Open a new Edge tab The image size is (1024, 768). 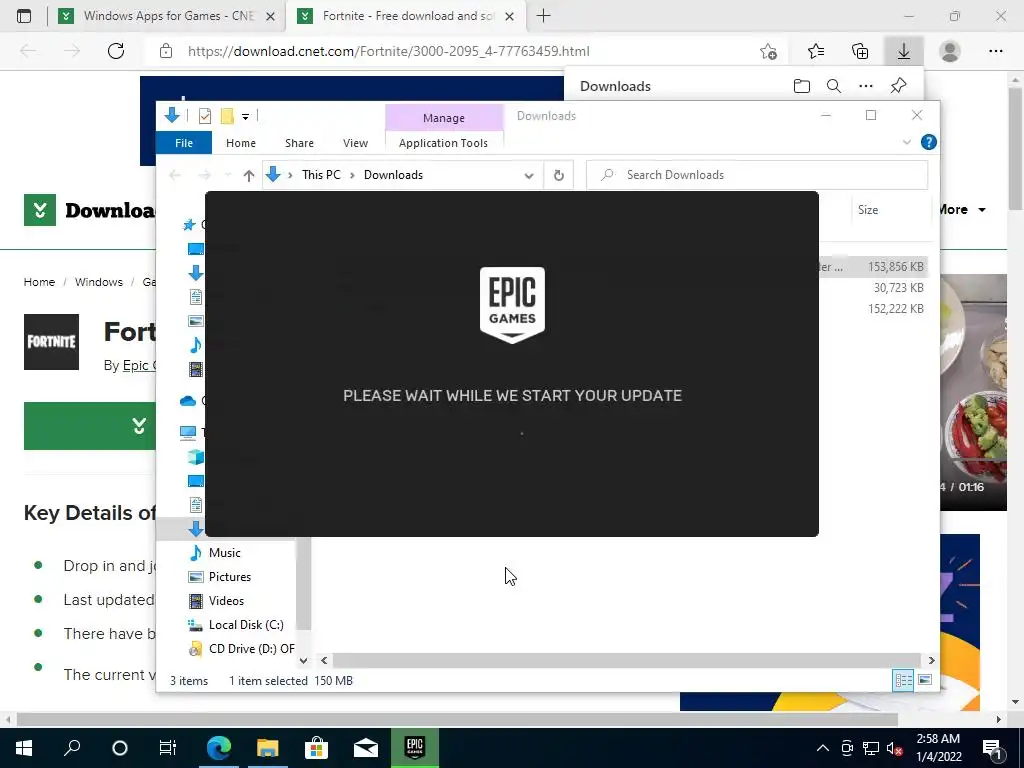543,16
